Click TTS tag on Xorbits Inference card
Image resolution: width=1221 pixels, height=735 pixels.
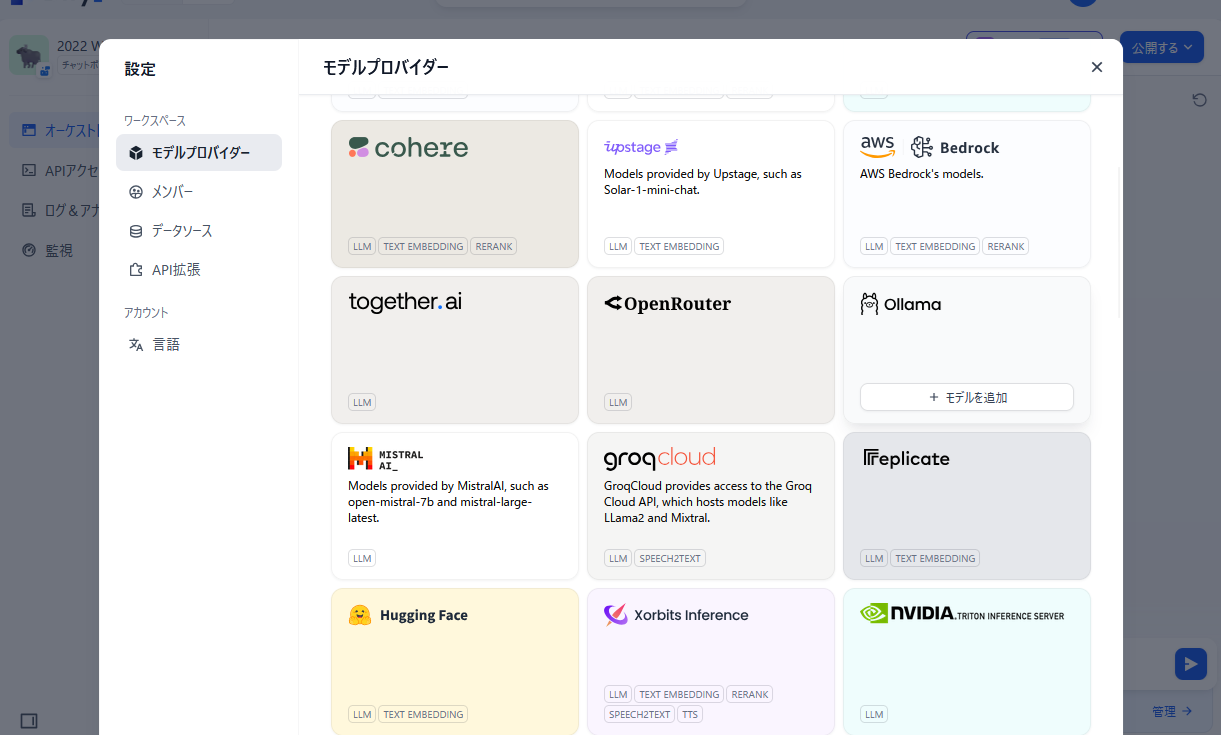(x=690, y=714)
